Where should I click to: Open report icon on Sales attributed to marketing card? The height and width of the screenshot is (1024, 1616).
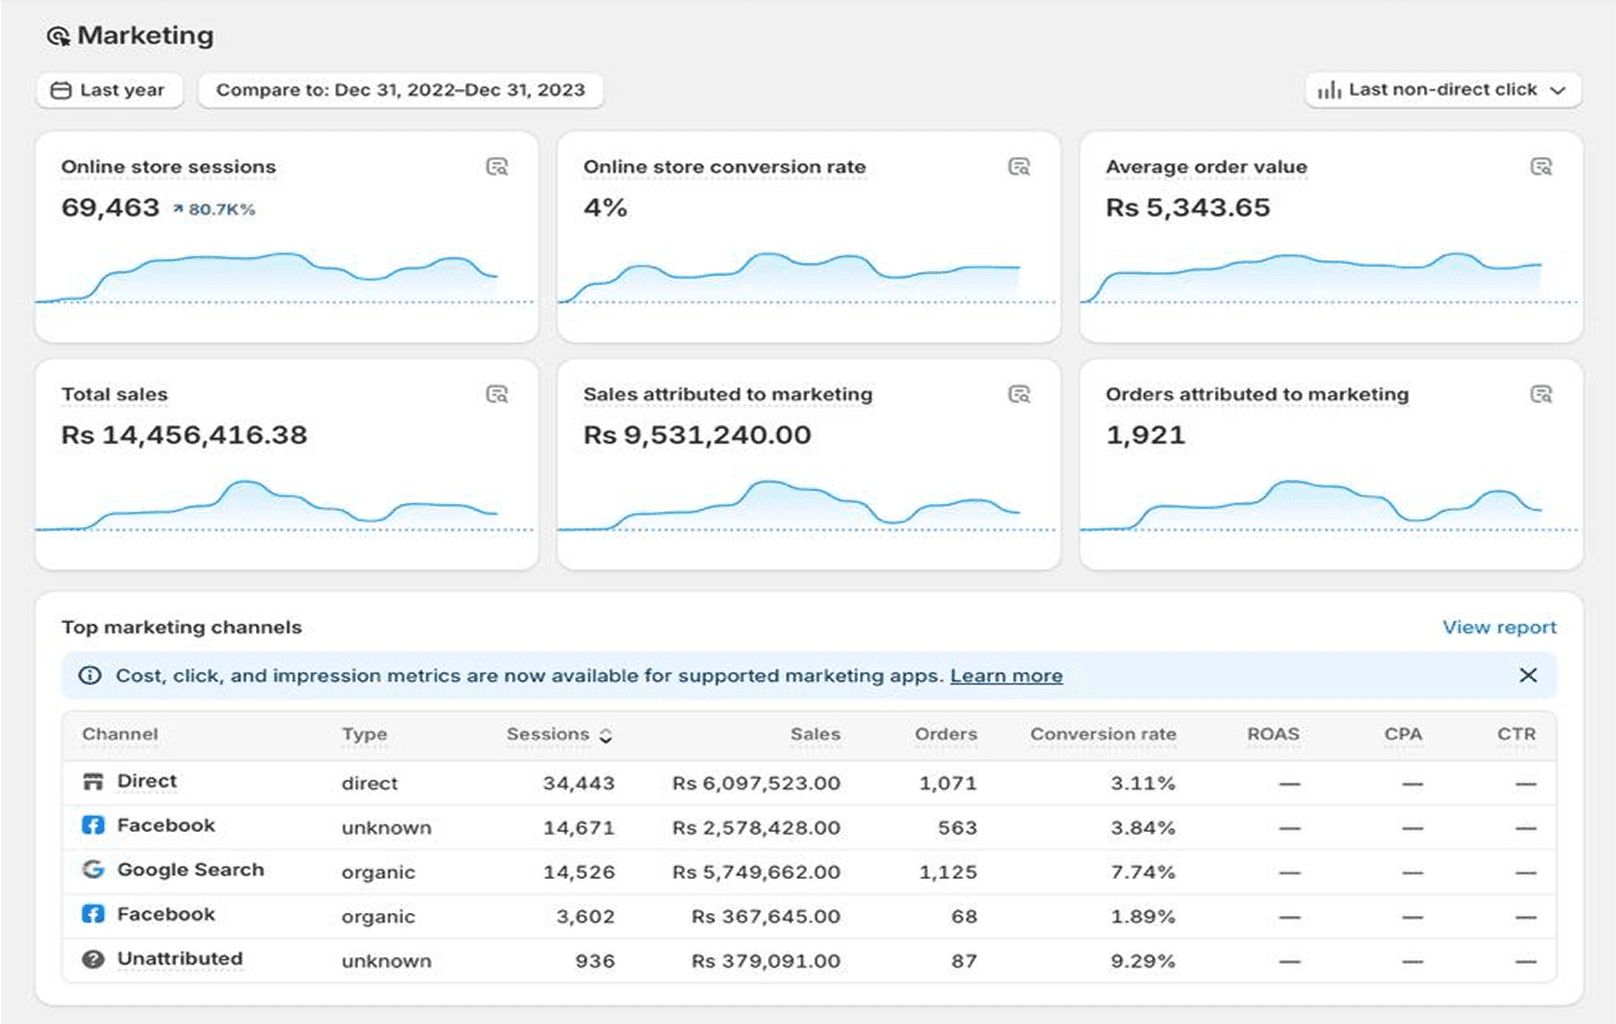click(1019, 395)
